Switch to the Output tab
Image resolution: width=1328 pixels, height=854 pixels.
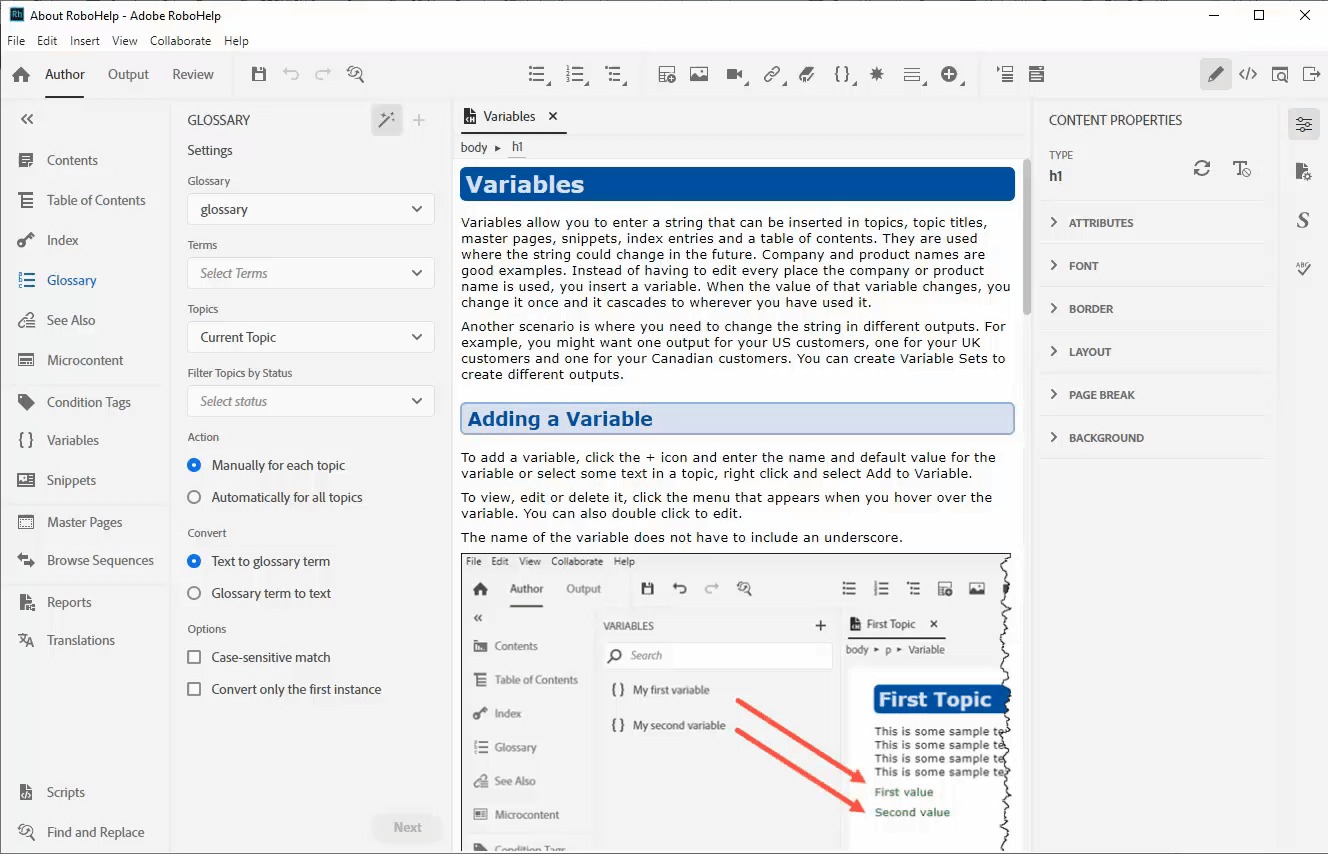(x=128, y=74)
